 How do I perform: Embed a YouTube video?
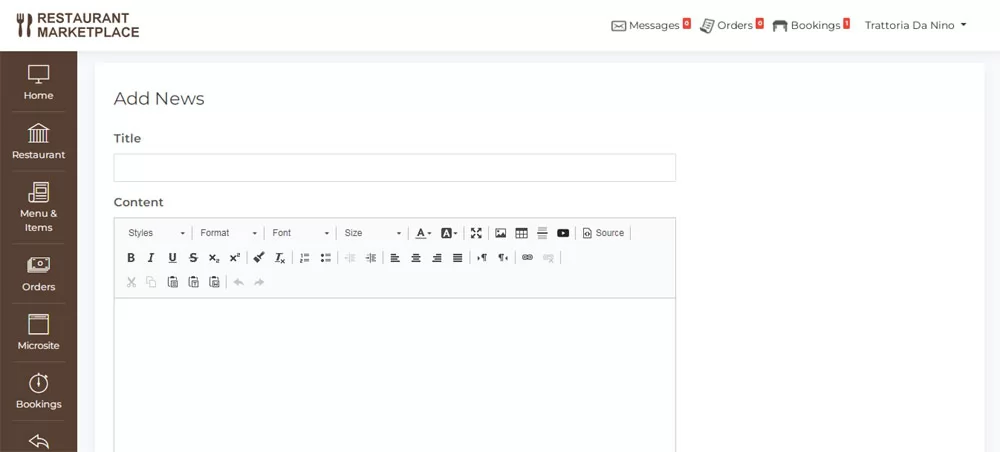pyautogui.click(x=563, y=233)
